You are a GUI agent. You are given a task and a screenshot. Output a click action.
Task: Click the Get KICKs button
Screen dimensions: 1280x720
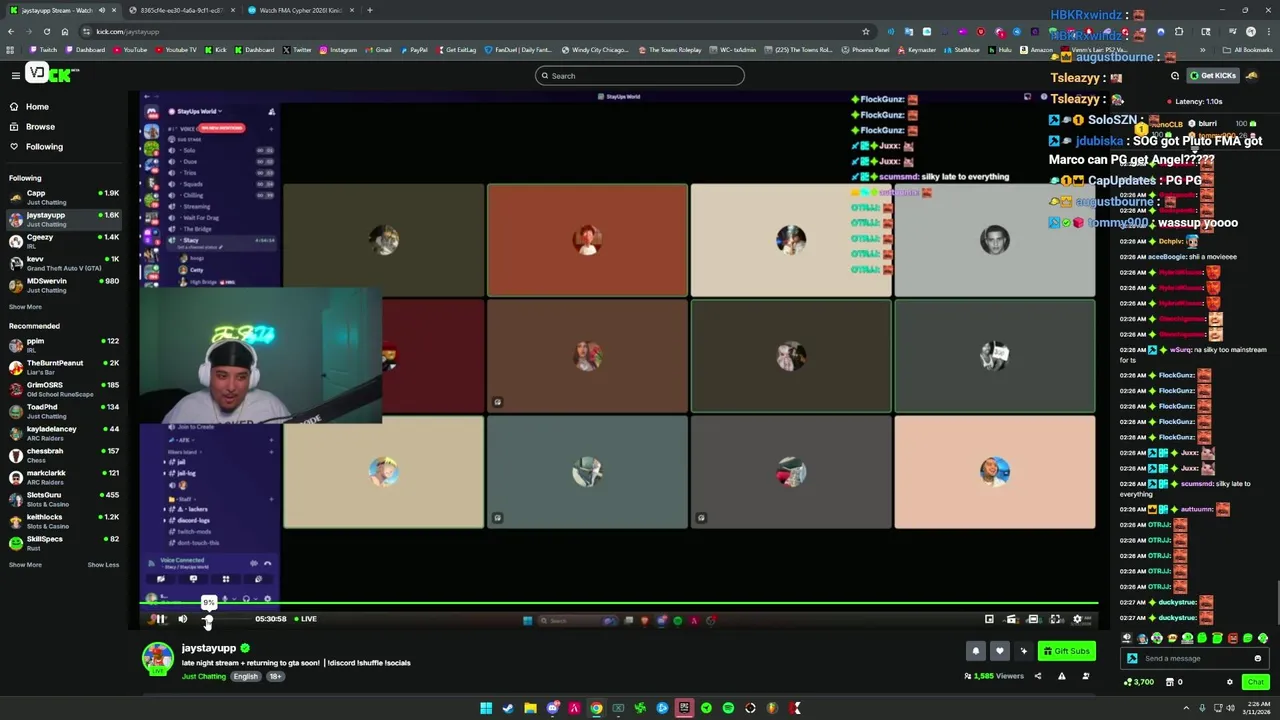pos(1212,76)
